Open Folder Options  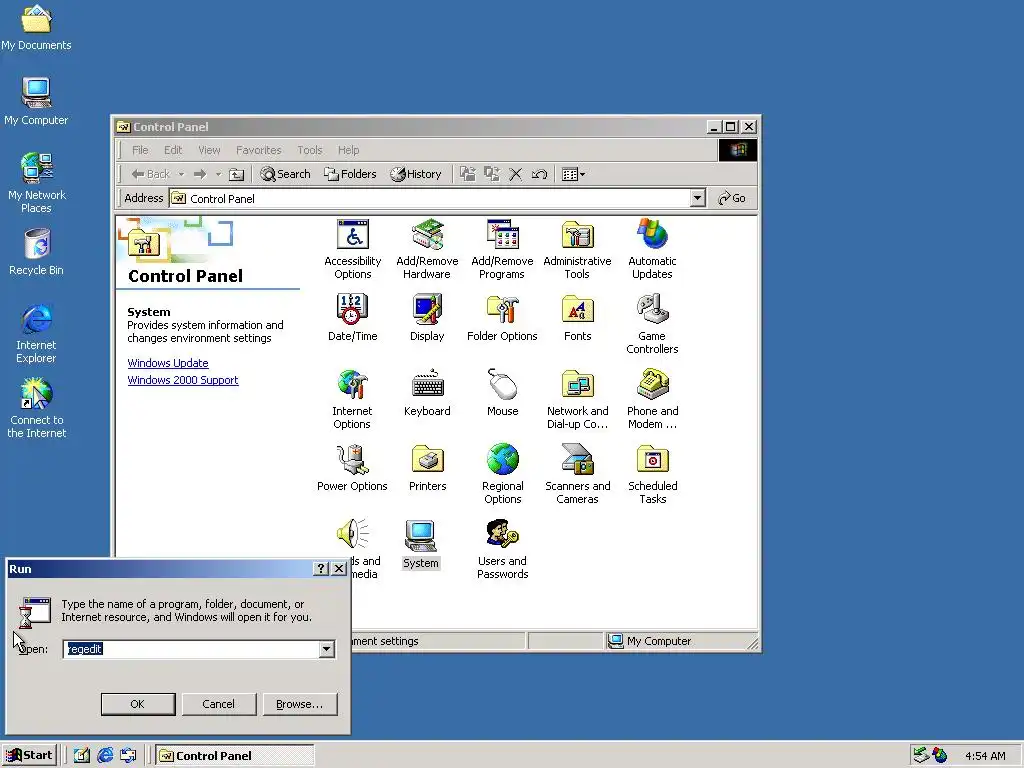tap(502, 318)
